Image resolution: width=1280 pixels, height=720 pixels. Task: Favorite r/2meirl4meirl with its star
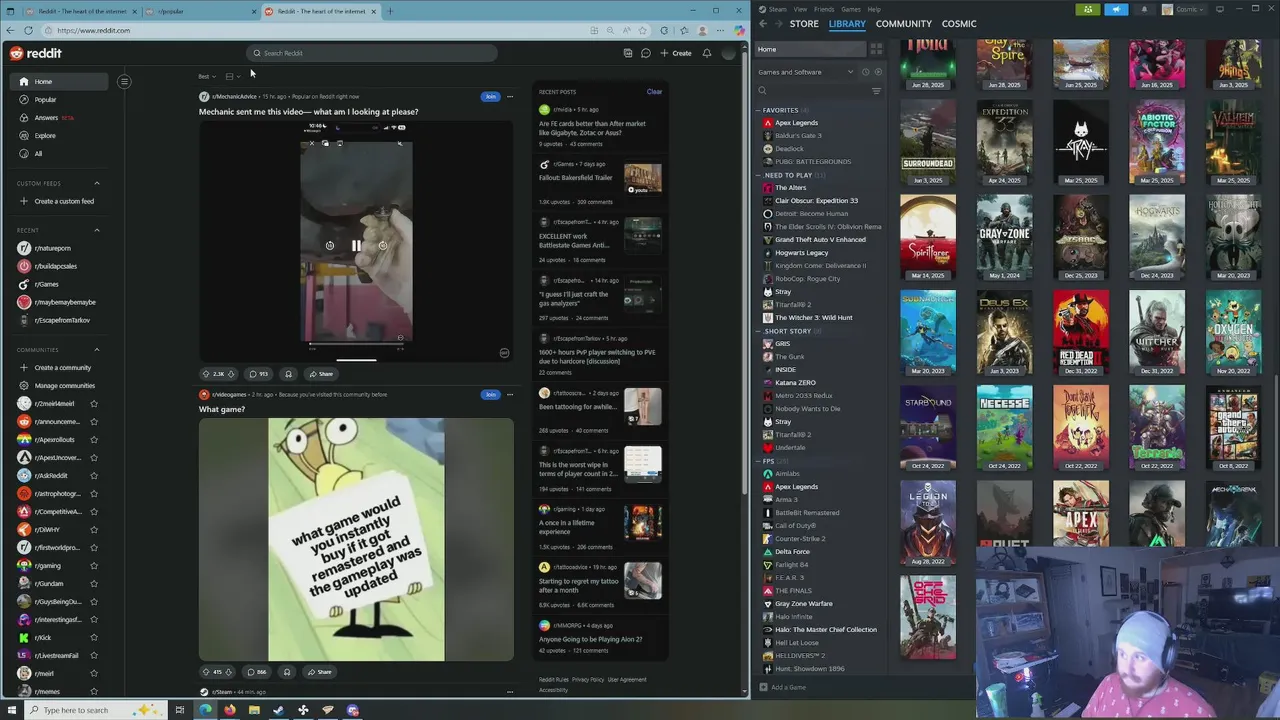94,404
